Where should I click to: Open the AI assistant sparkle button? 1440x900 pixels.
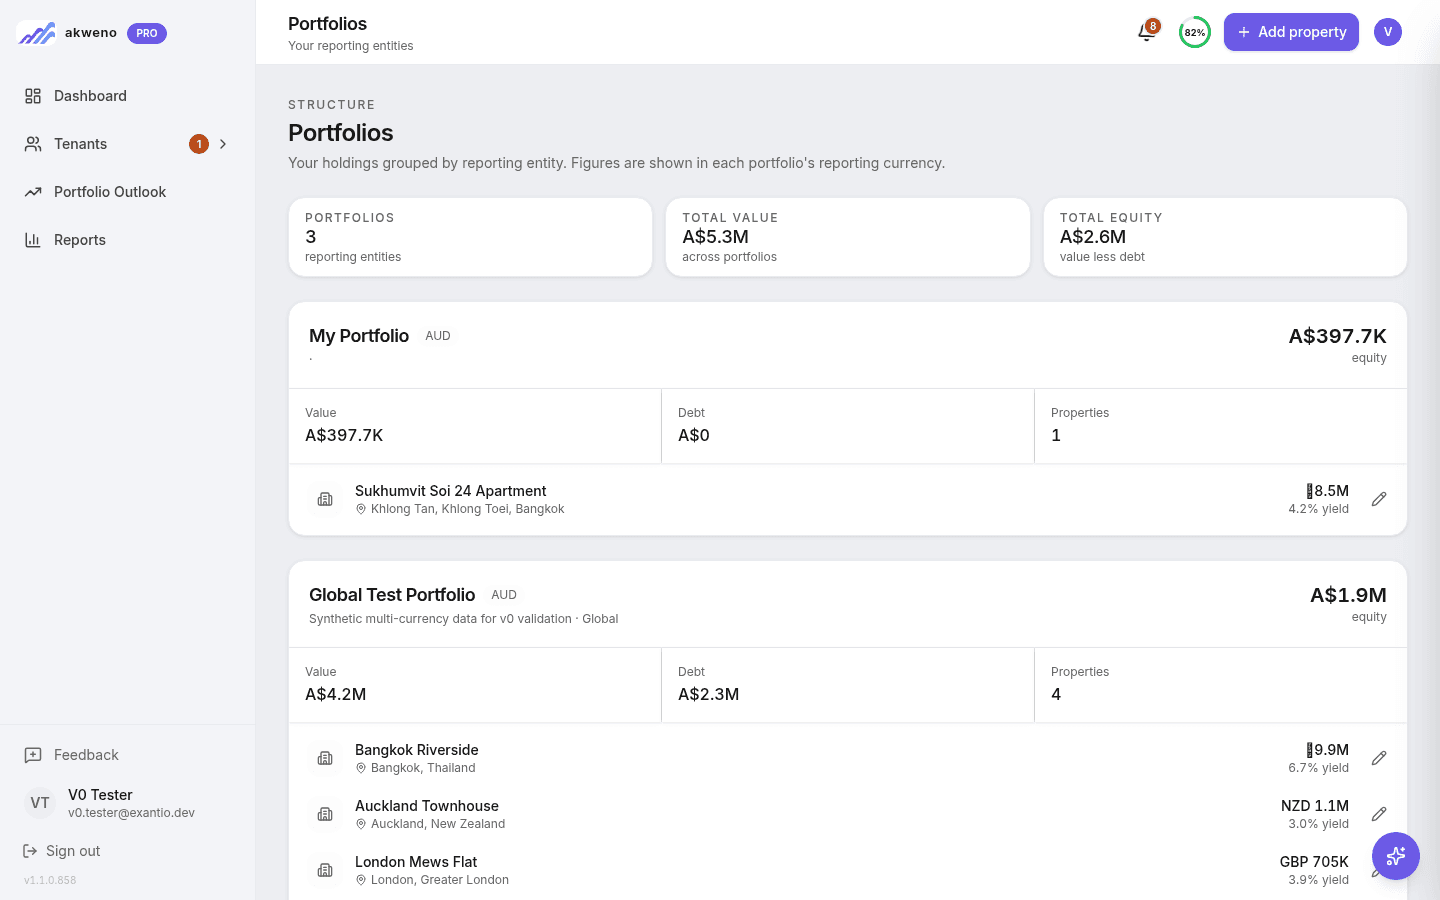click(1396, 856)
